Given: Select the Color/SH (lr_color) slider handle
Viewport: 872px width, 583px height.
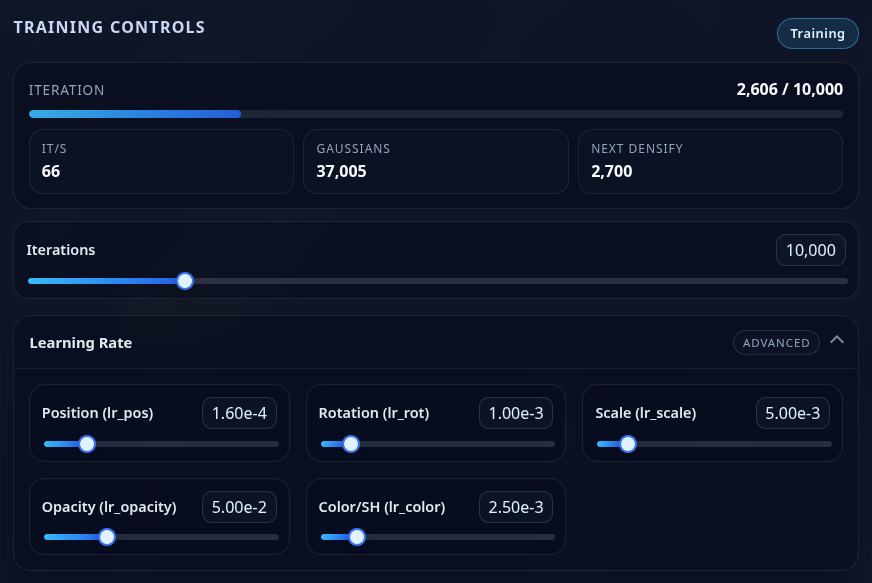Looking at the screenshot, I should coord(357,537).
